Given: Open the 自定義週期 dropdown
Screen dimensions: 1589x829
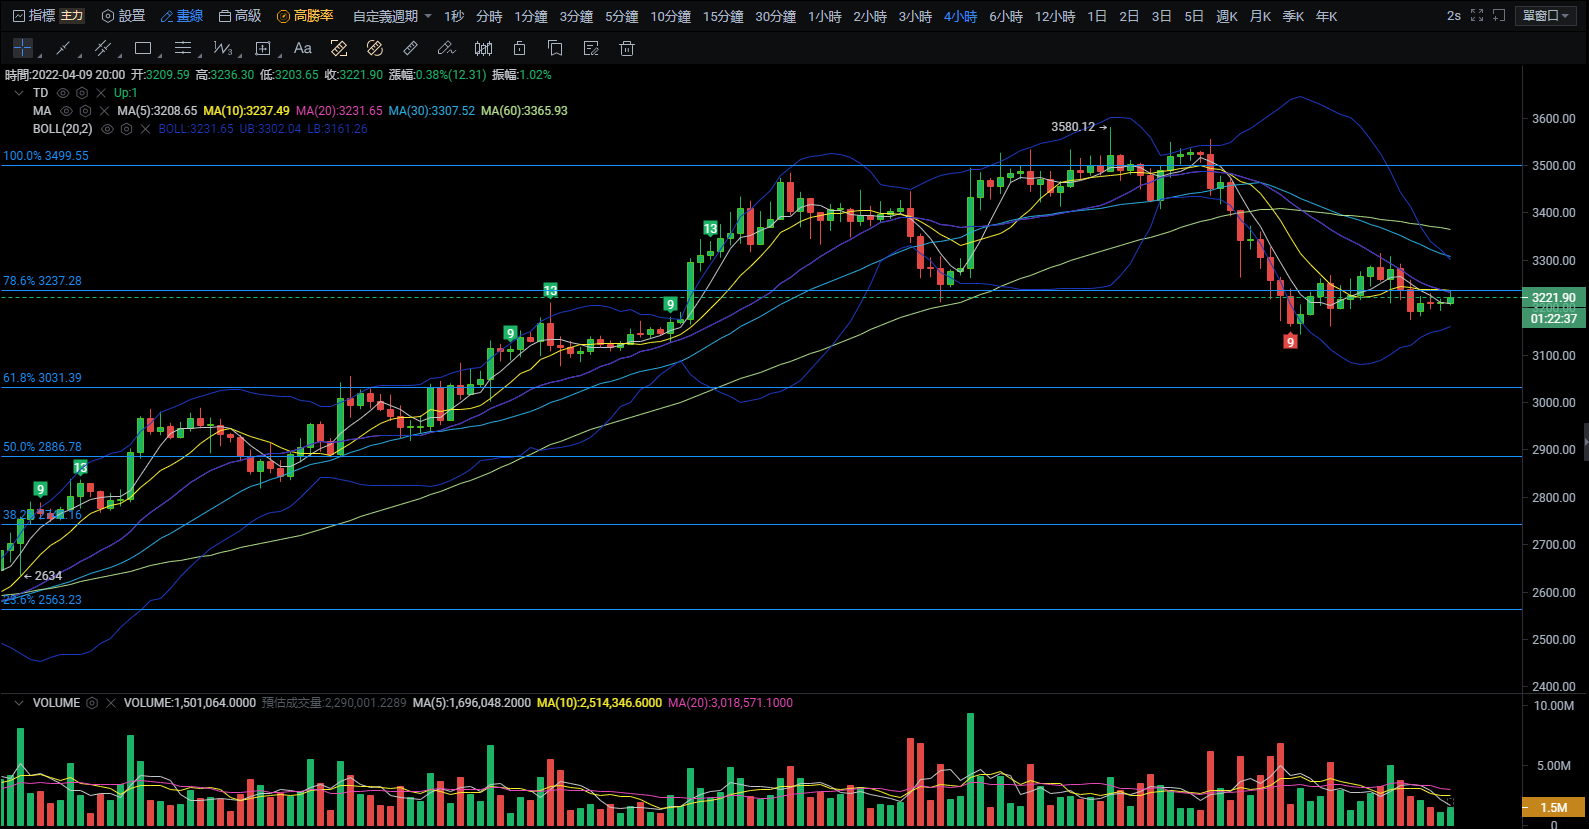Looking at the screenshot, I should pos(392,16).
